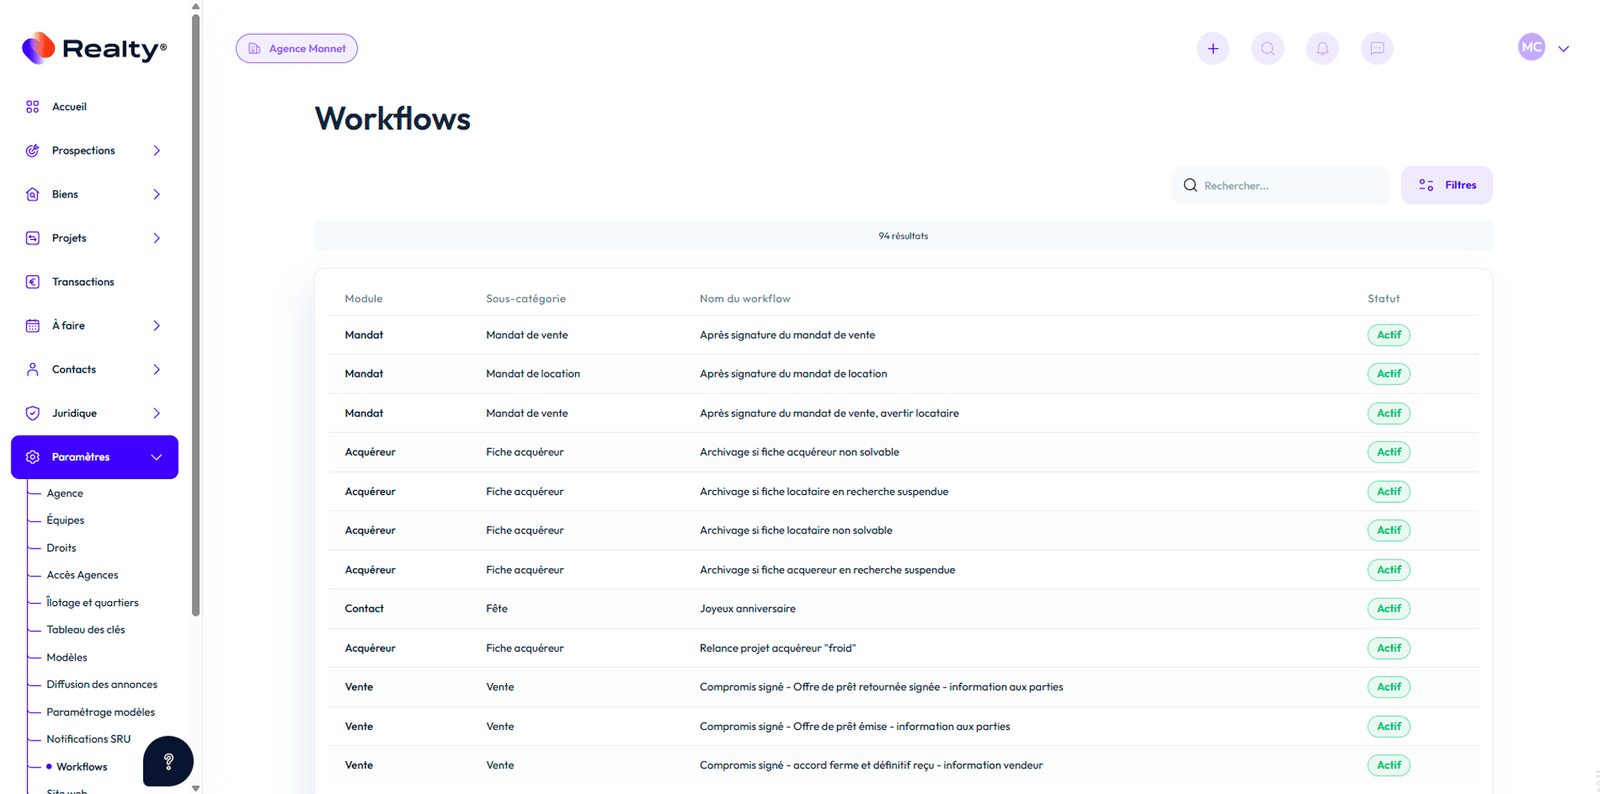The width and height of the screenshot is (1600, 794).
Task: Go to Transactions in sidebar
Action: [x=82, y=282]
